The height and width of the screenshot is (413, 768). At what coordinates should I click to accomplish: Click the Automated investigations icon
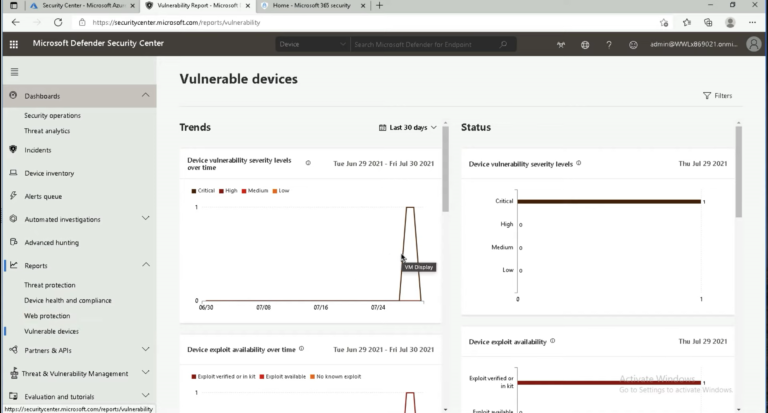pos(13,219)
